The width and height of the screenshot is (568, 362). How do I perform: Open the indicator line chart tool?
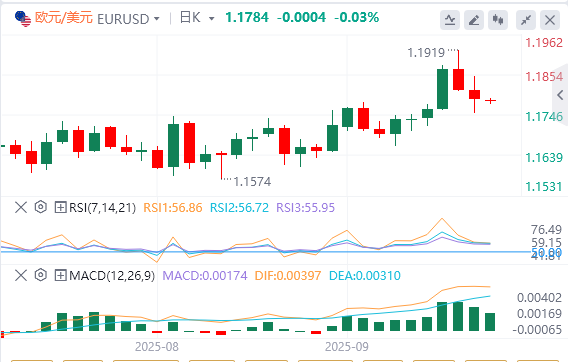coord(450,20)
